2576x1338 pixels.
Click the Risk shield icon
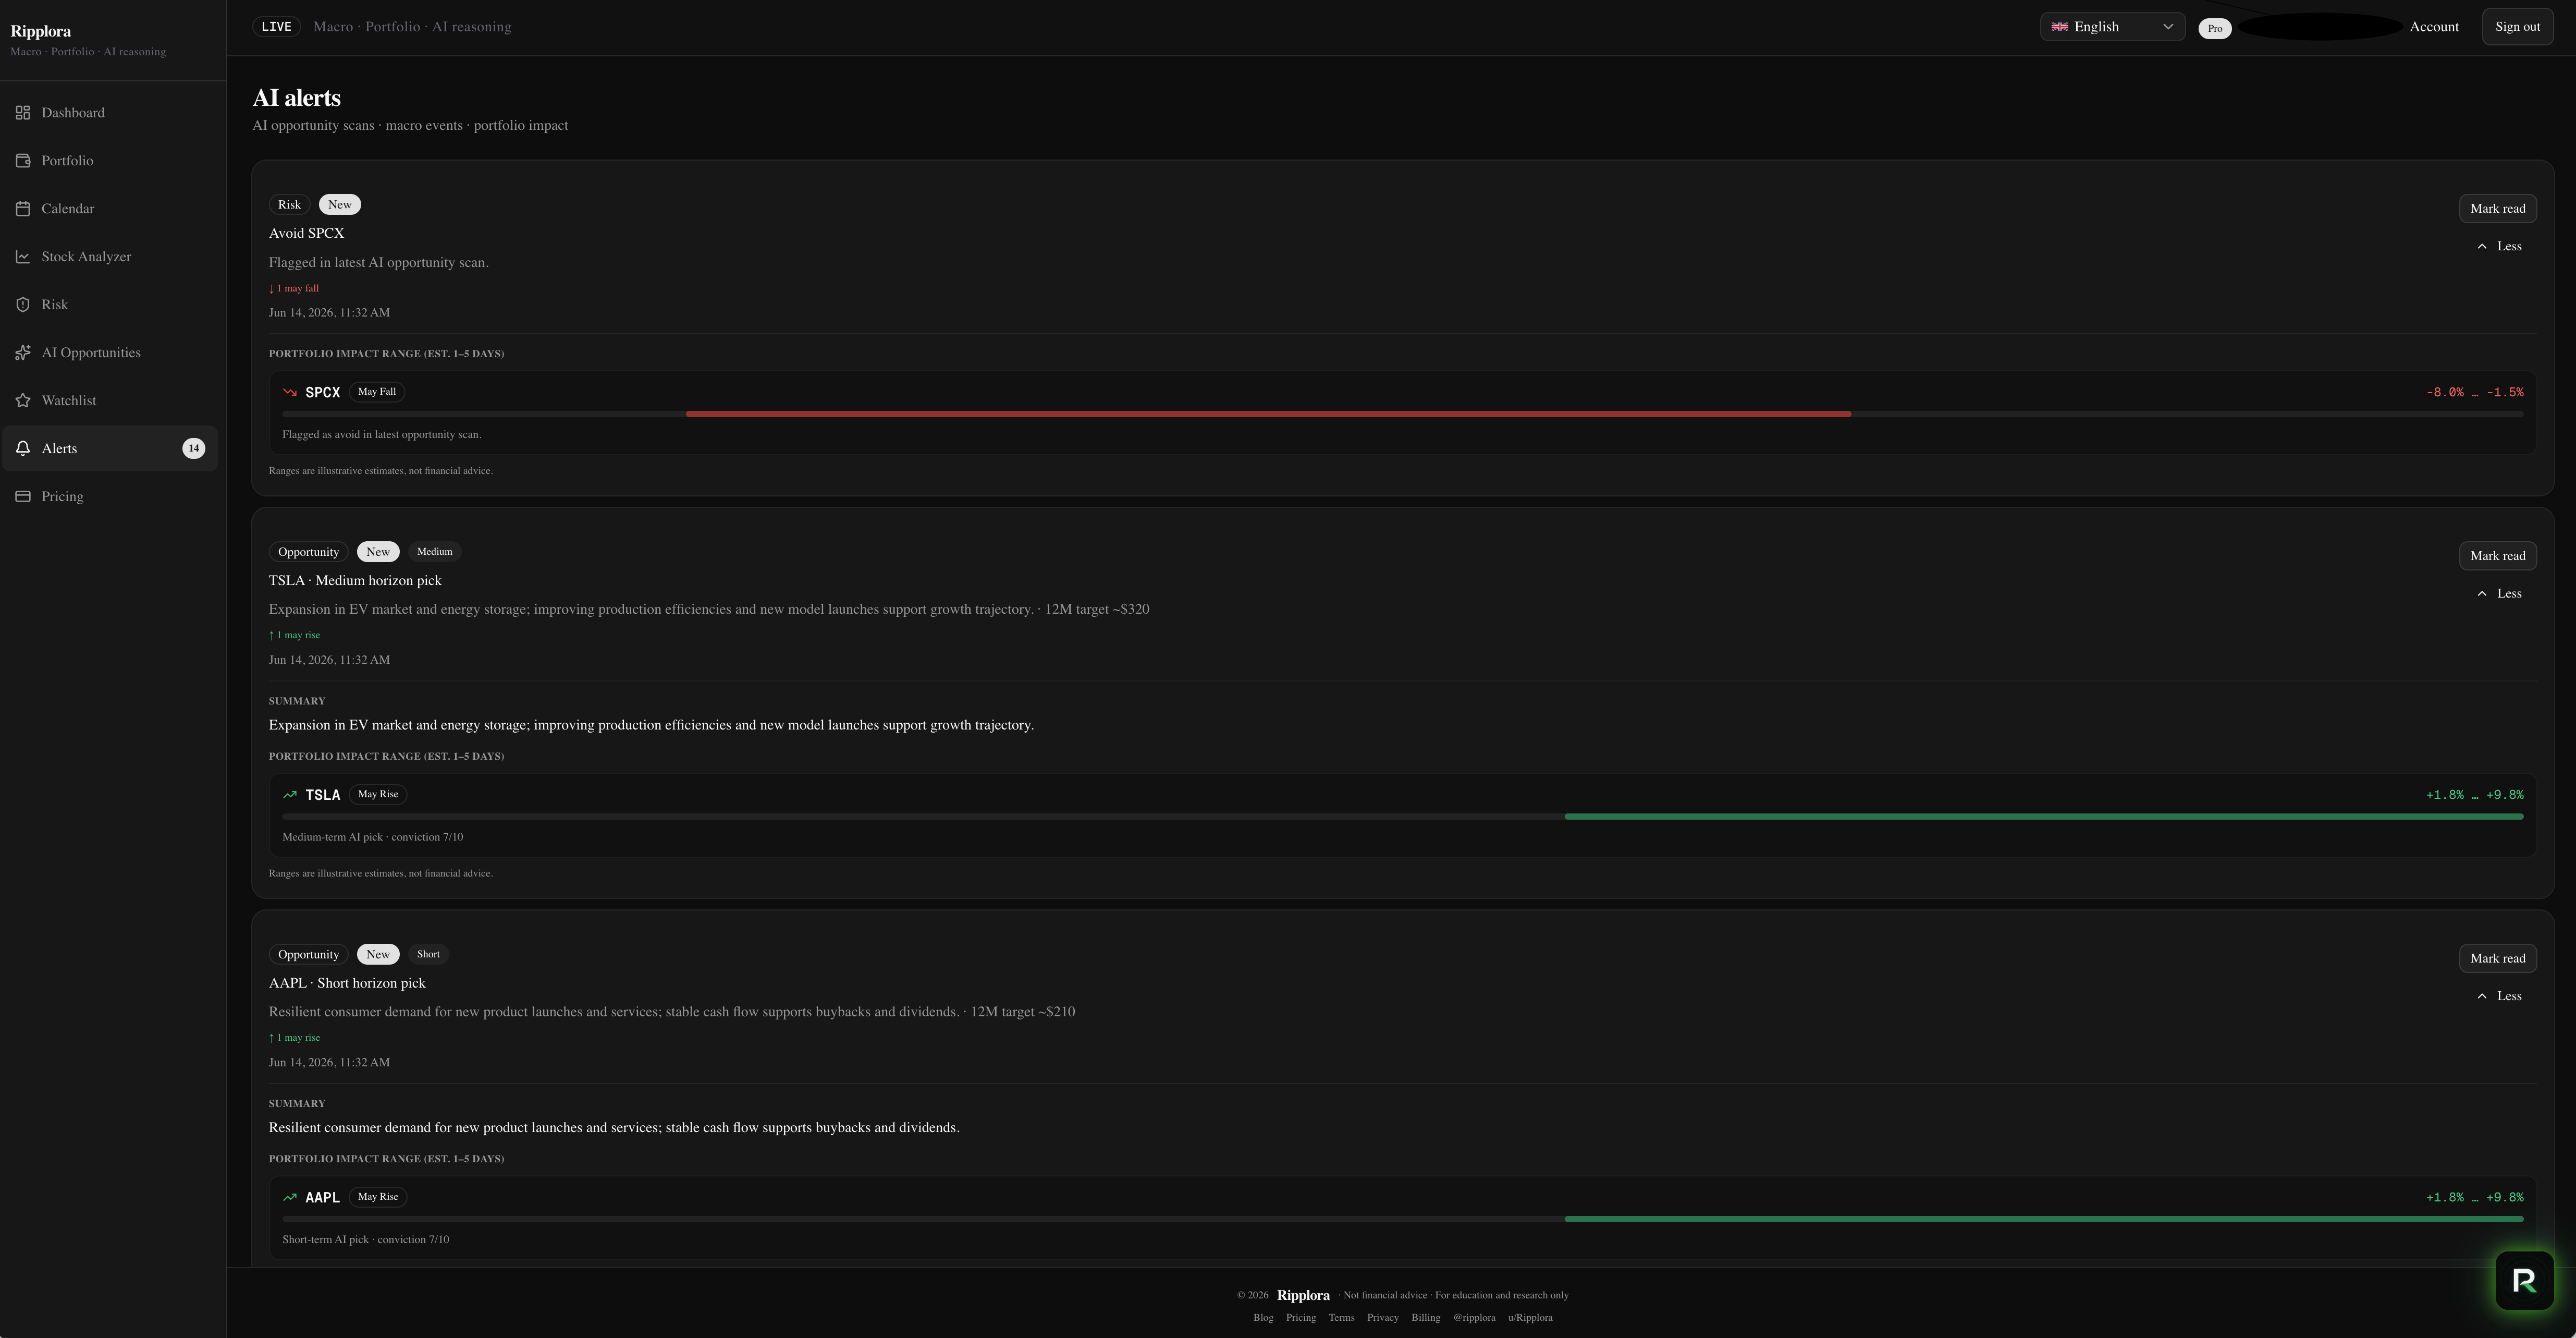pos(23,305)
